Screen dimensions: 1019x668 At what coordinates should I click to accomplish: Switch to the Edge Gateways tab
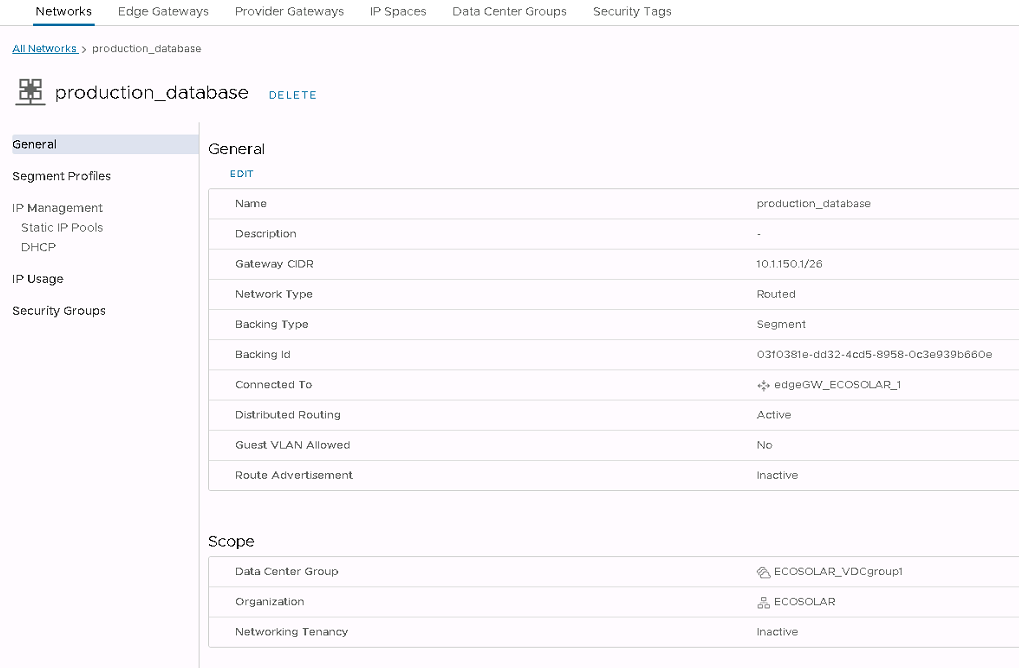[163, 12]
